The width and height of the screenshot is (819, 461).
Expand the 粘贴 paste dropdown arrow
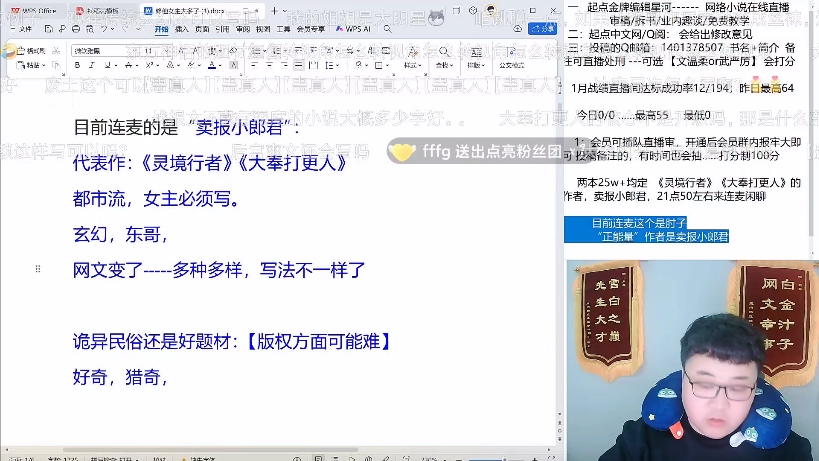44,66
